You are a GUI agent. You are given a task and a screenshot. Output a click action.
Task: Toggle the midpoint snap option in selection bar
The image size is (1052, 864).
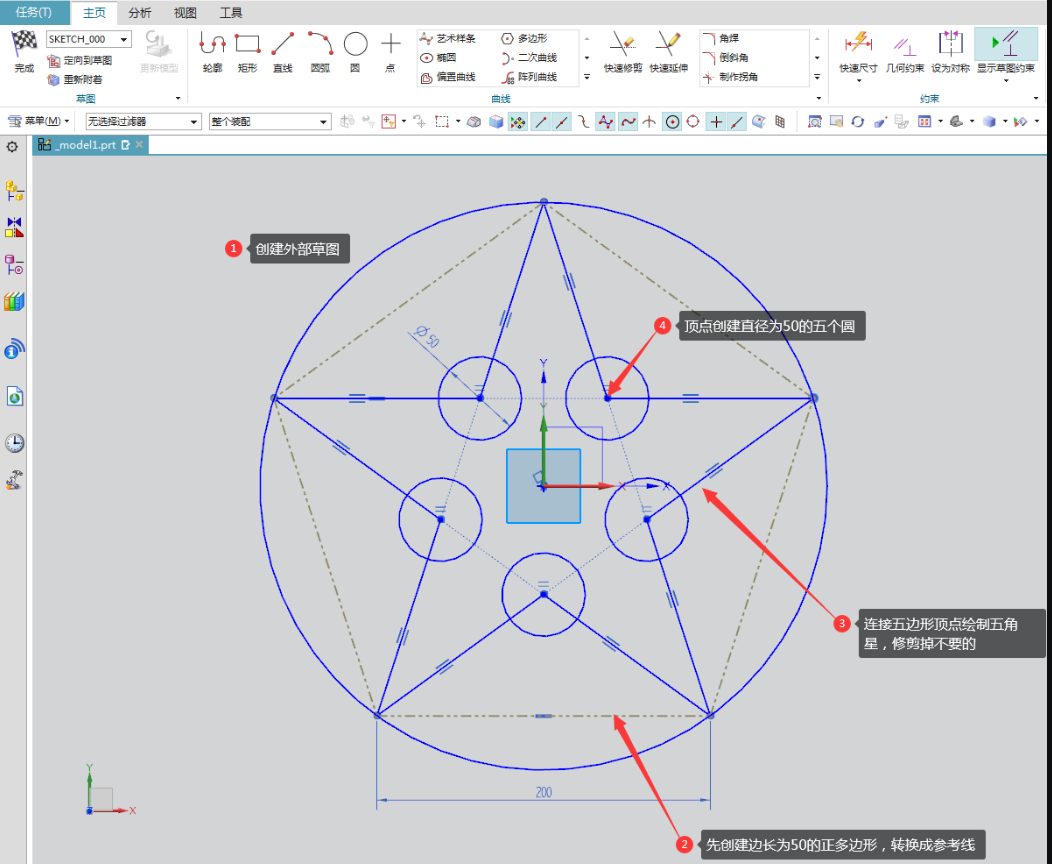(x=562, y=121)
